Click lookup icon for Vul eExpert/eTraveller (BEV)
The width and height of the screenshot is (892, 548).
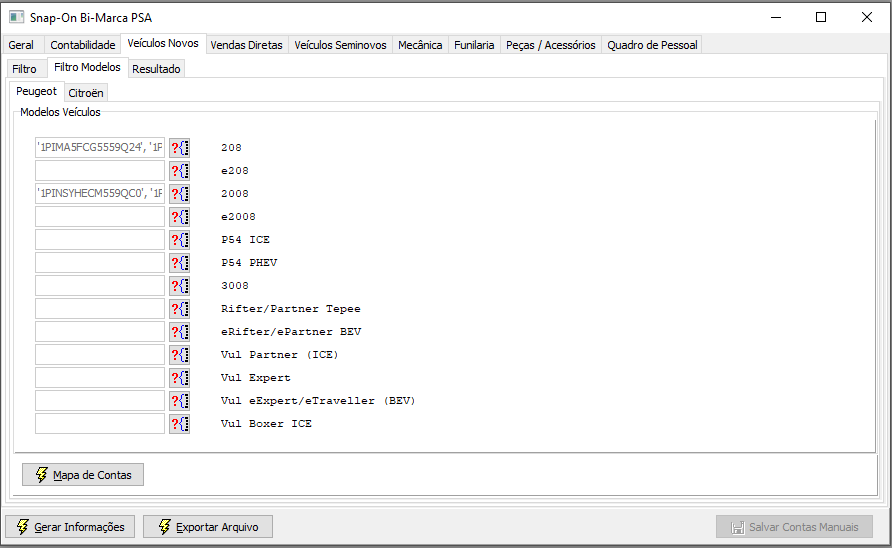coord(179,401)
